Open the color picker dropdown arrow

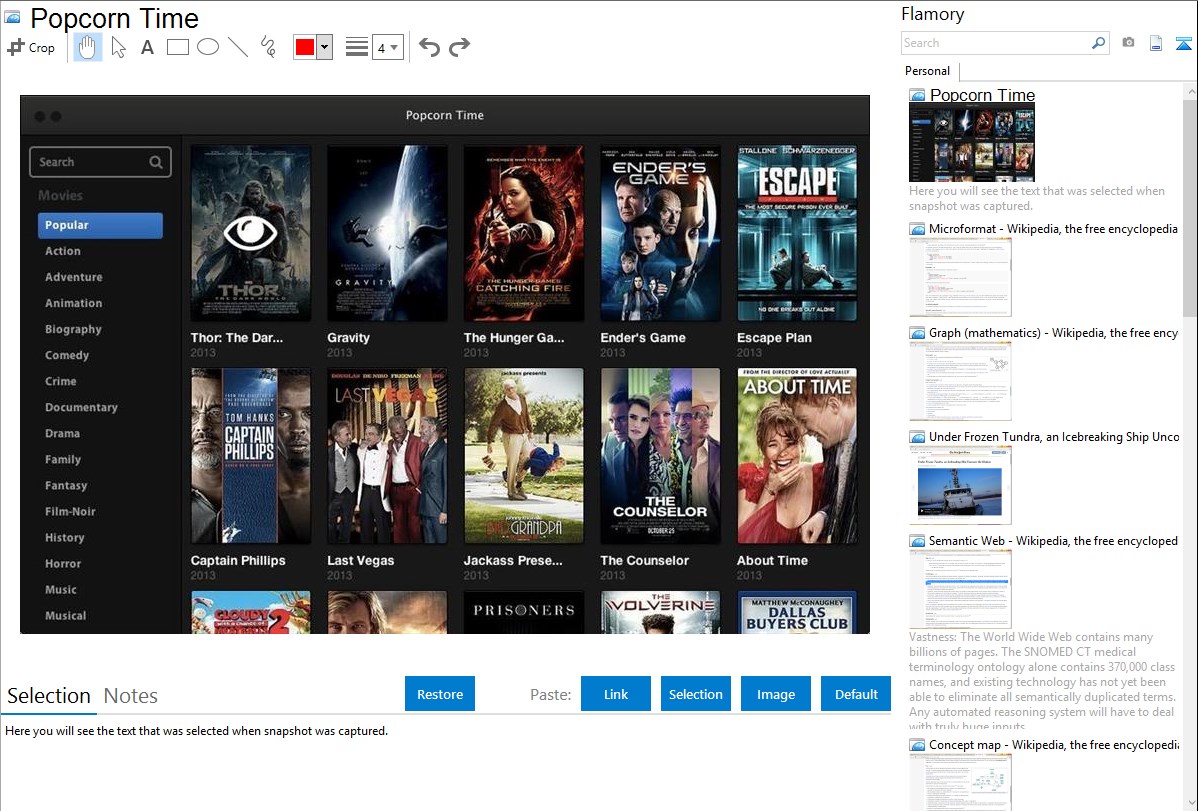[x=324, y=47]
